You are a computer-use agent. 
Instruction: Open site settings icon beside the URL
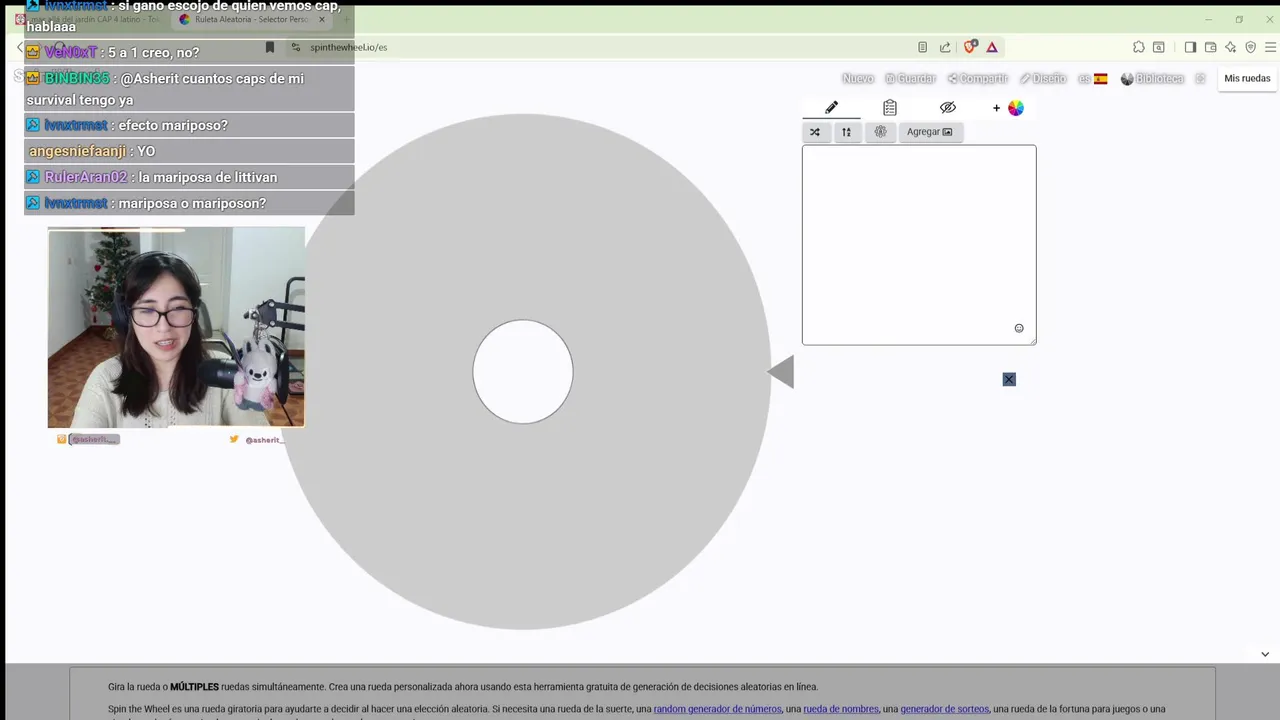295,47
